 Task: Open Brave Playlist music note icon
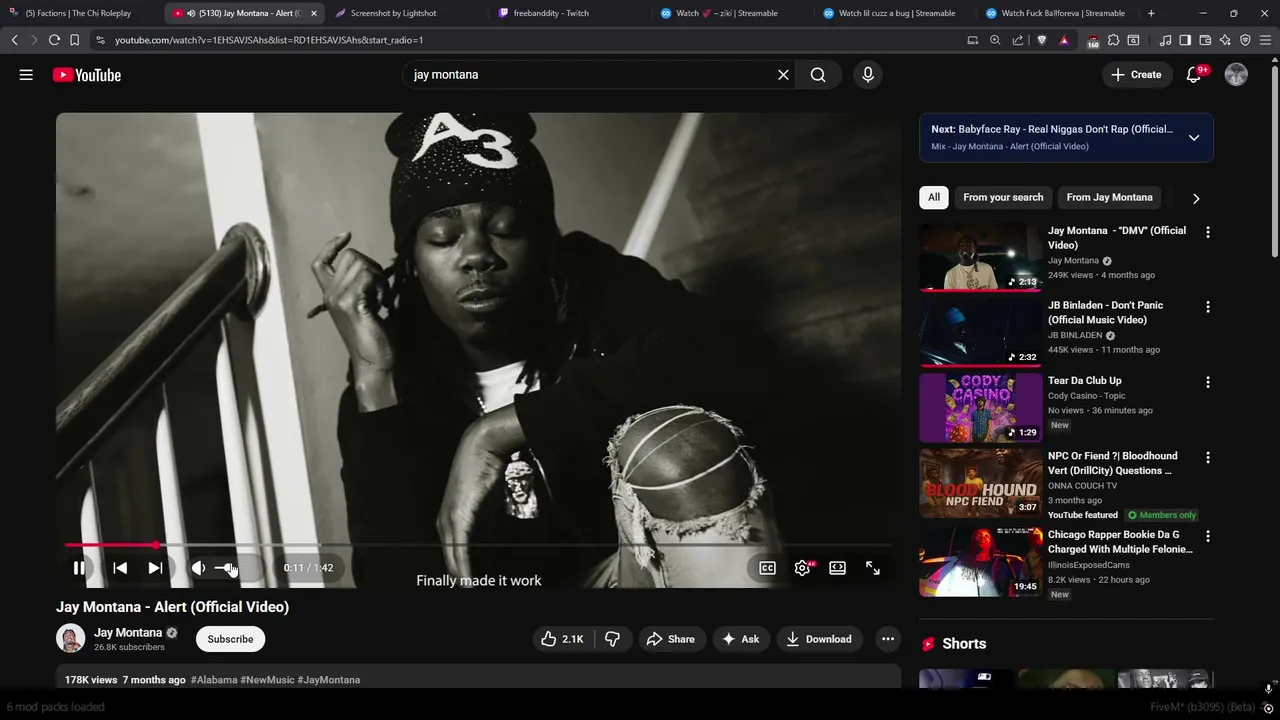click(x=1165, y=40)
